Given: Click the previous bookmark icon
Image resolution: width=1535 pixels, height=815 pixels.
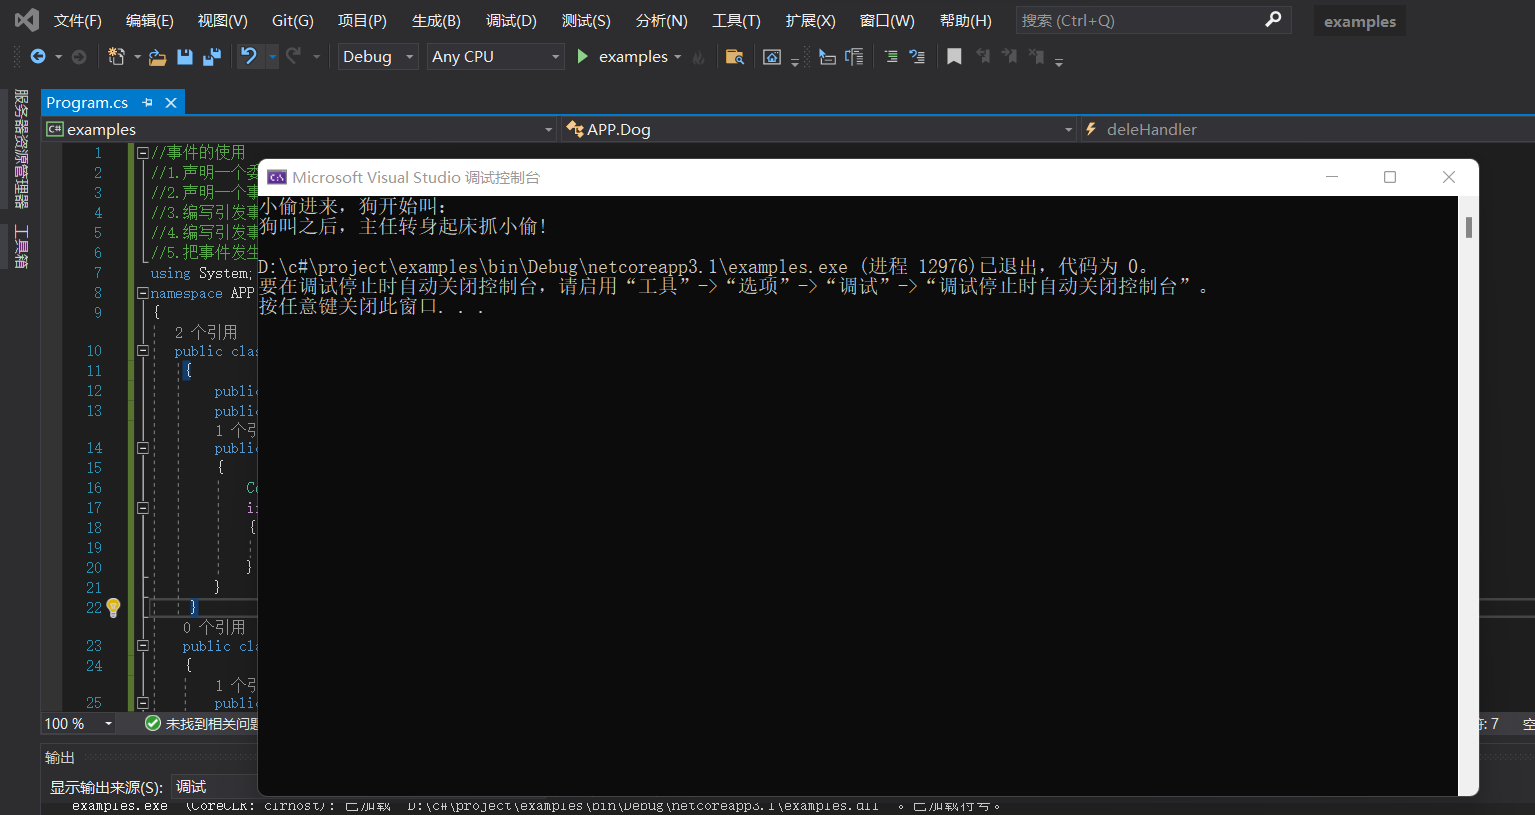Looking at the screenshot, I should click(983, 57).
